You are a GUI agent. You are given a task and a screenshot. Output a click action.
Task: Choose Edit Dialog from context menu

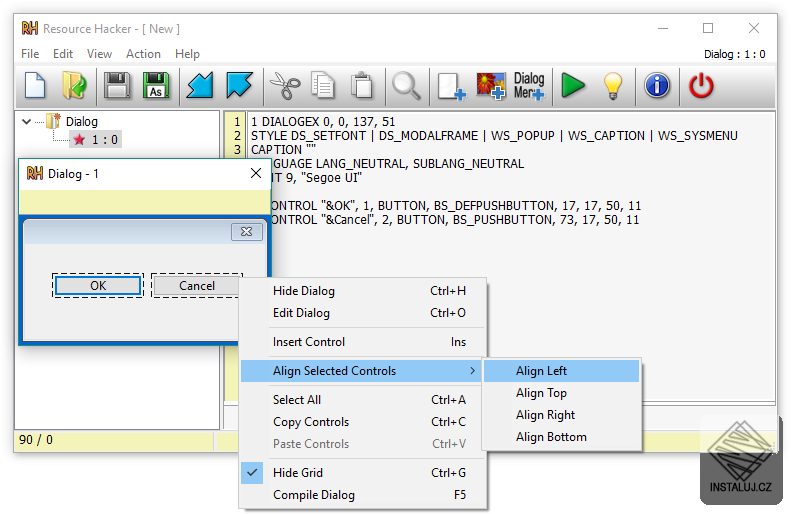(x=363, y=313)
